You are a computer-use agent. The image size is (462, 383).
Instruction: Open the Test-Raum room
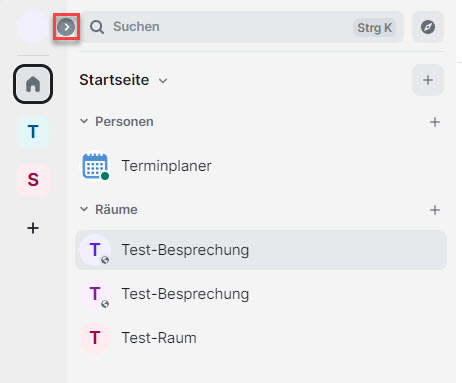[261, 338]
